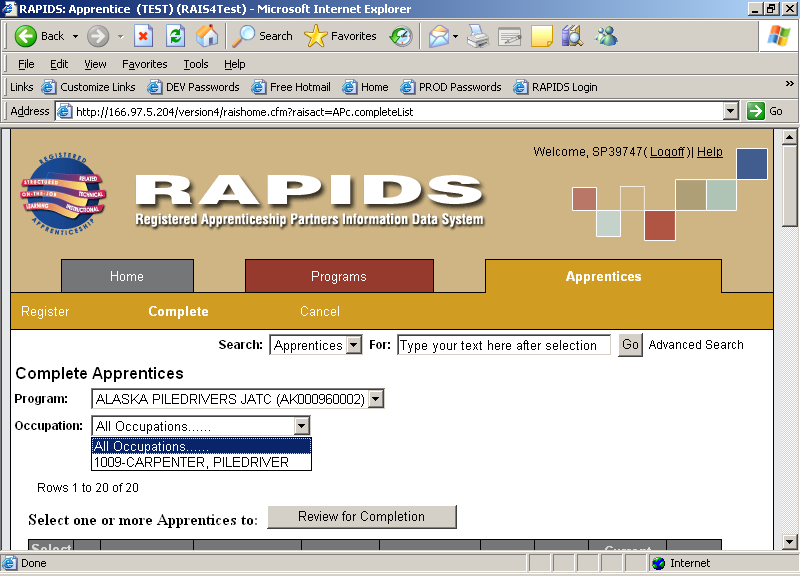Click the green Go arrow icon

point(756,111)
